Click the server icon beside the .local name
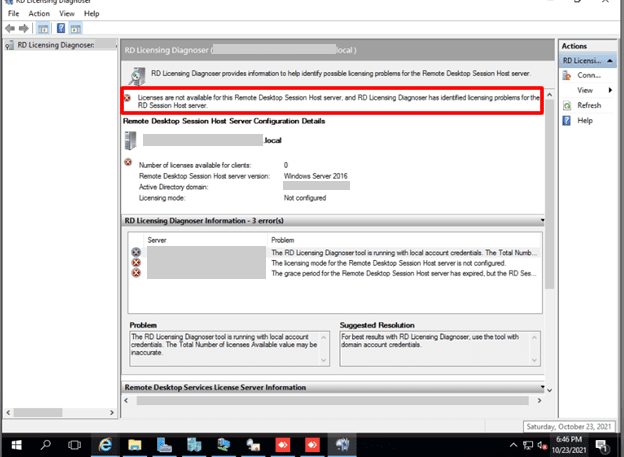The image size is (624, 457). click(130, 141)
